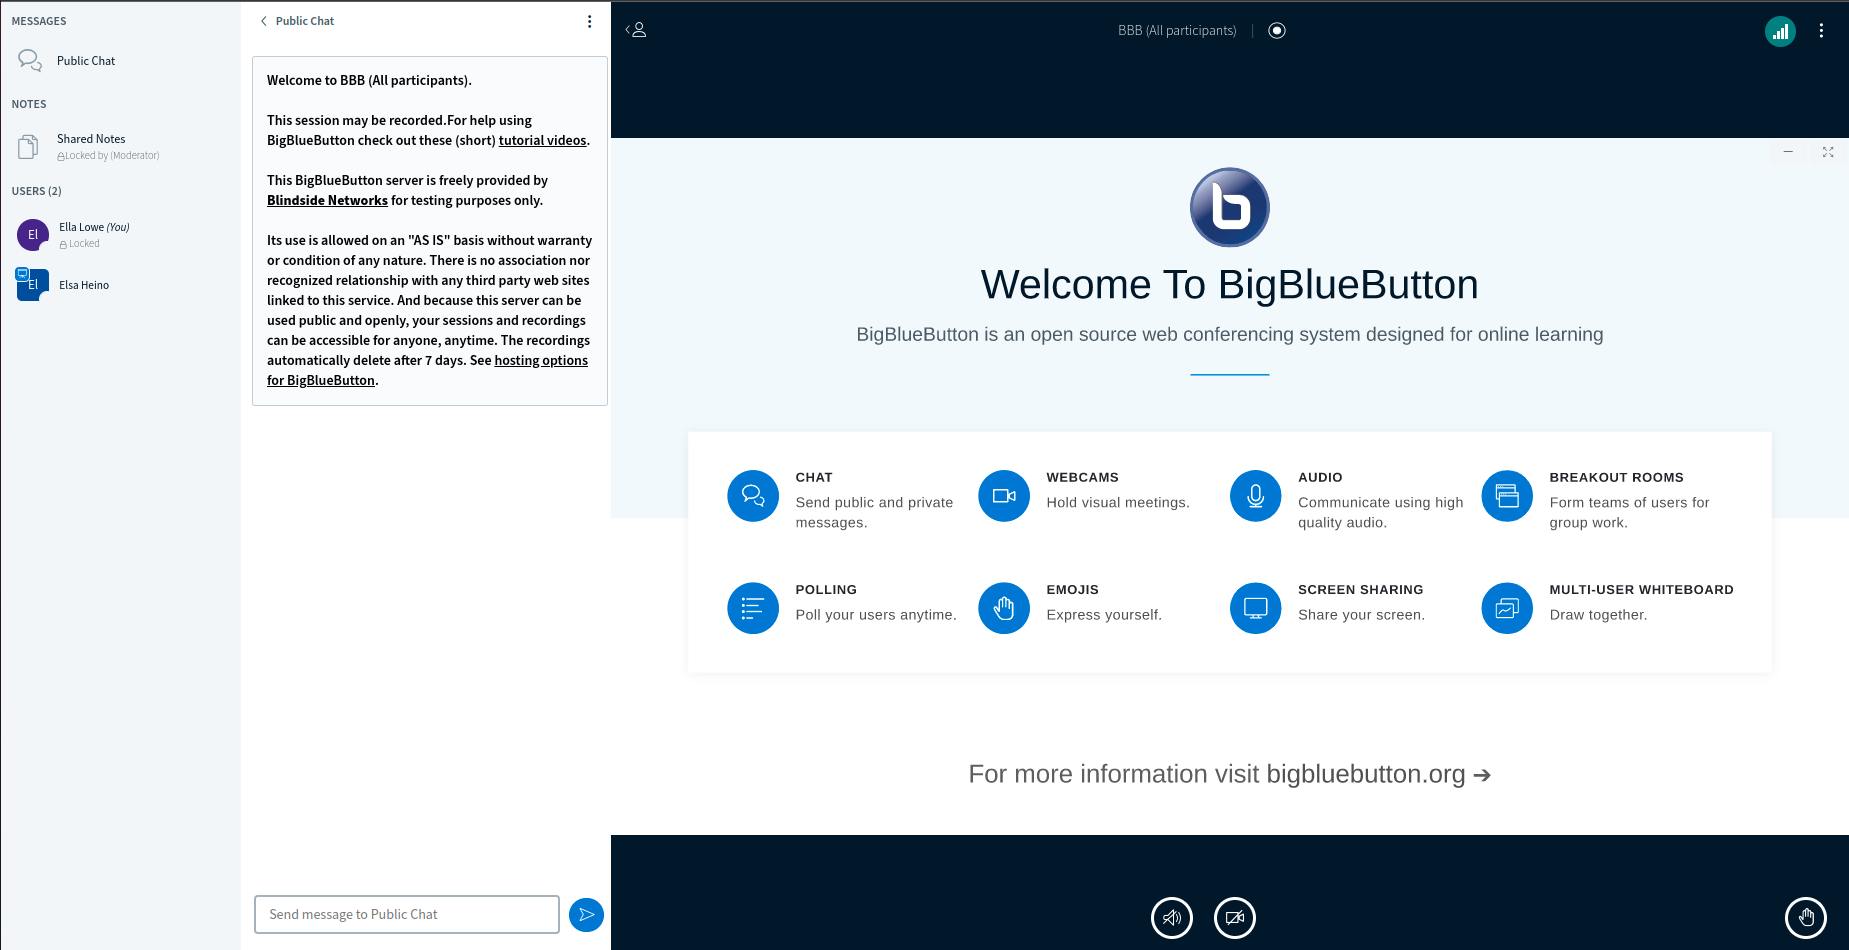Minimize the presentation area
Viewport: 1849px width, 950px height.
pos(1788,152)
